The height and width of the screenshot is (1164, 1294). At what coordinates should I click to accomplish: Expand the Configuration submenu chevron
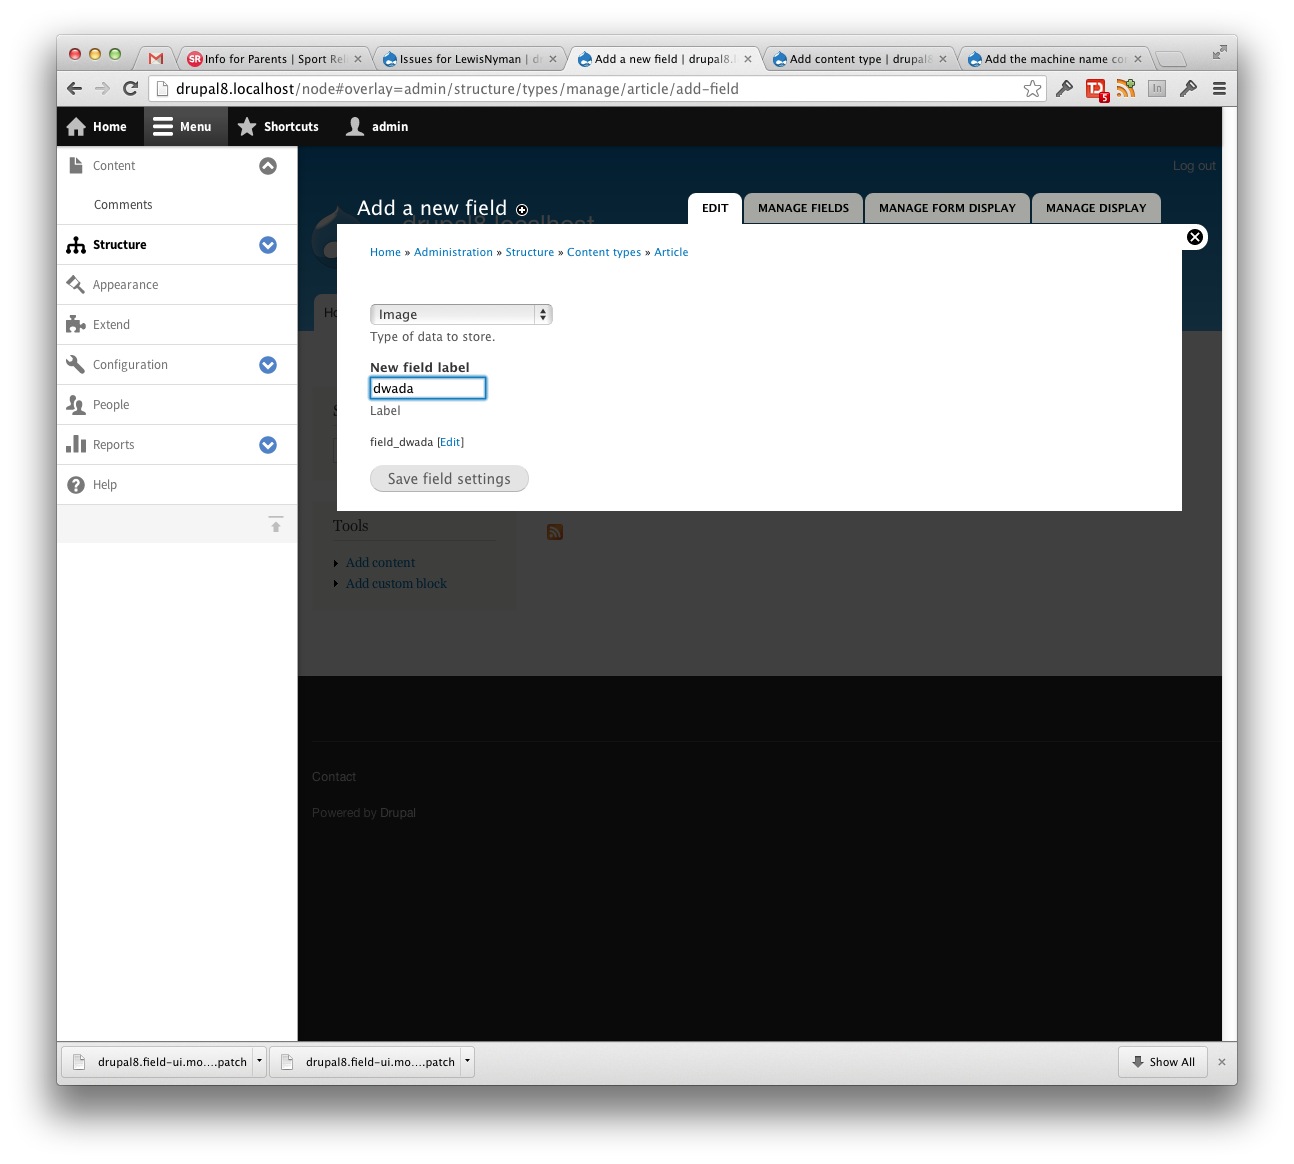[268, 364]
